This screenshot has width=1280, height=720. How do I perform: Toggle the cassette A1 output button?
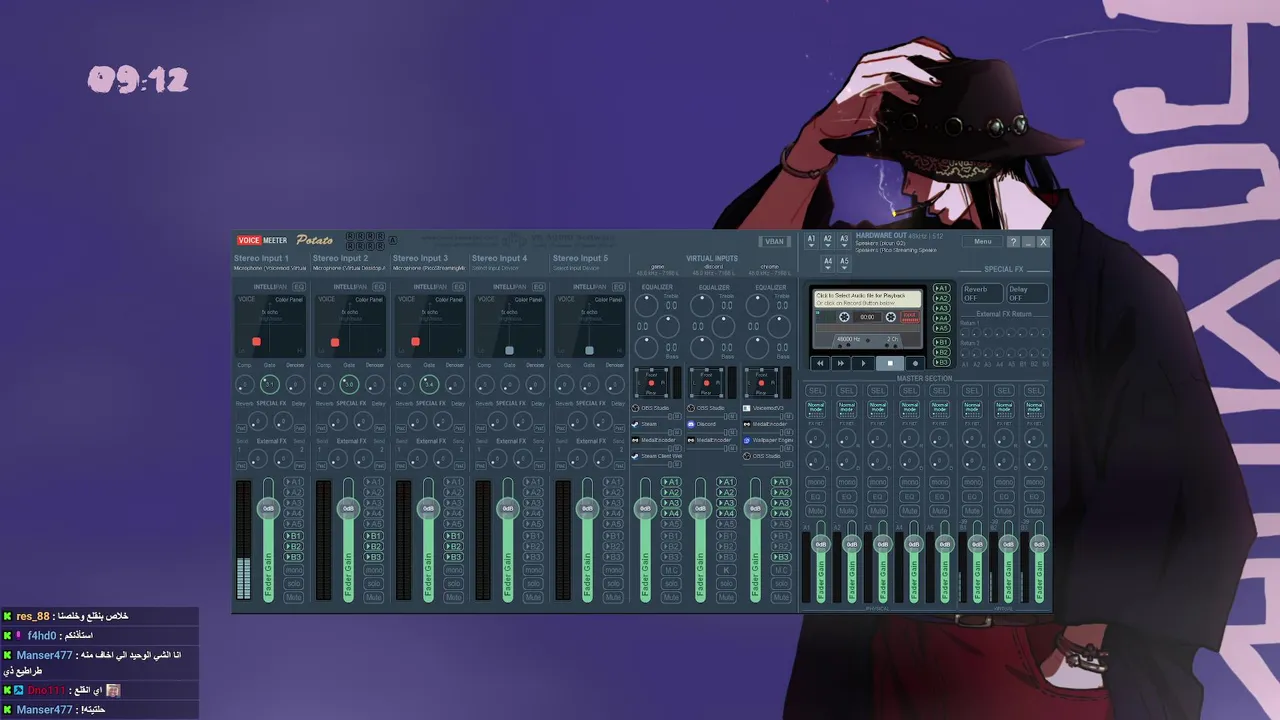click(x=941, y=289)
